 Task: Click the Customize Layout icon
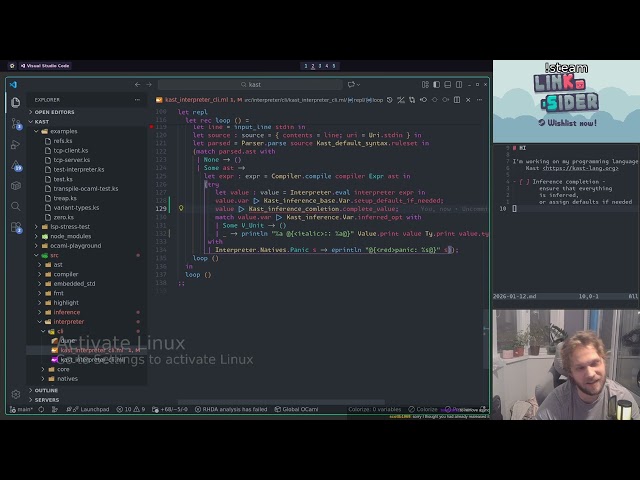click(425, 84)
